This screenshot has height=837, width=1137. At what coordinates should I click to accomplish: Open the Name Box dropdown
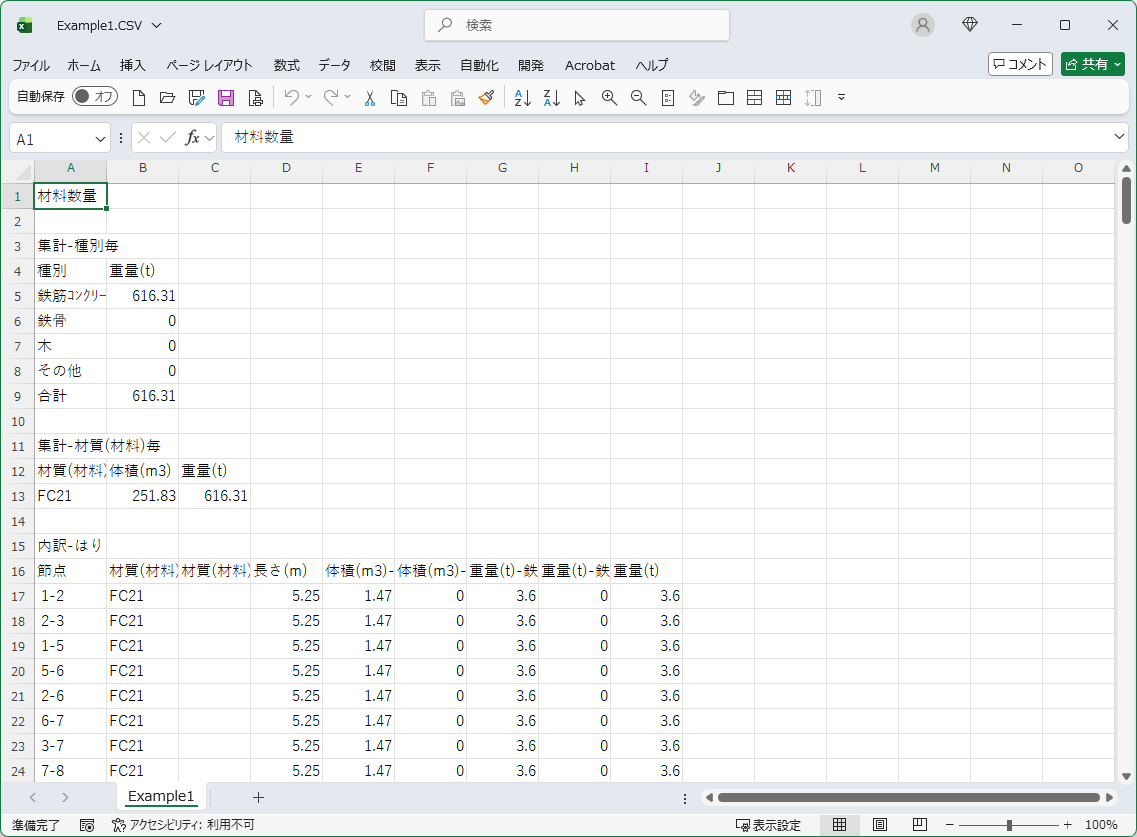[x=100, y=139]
